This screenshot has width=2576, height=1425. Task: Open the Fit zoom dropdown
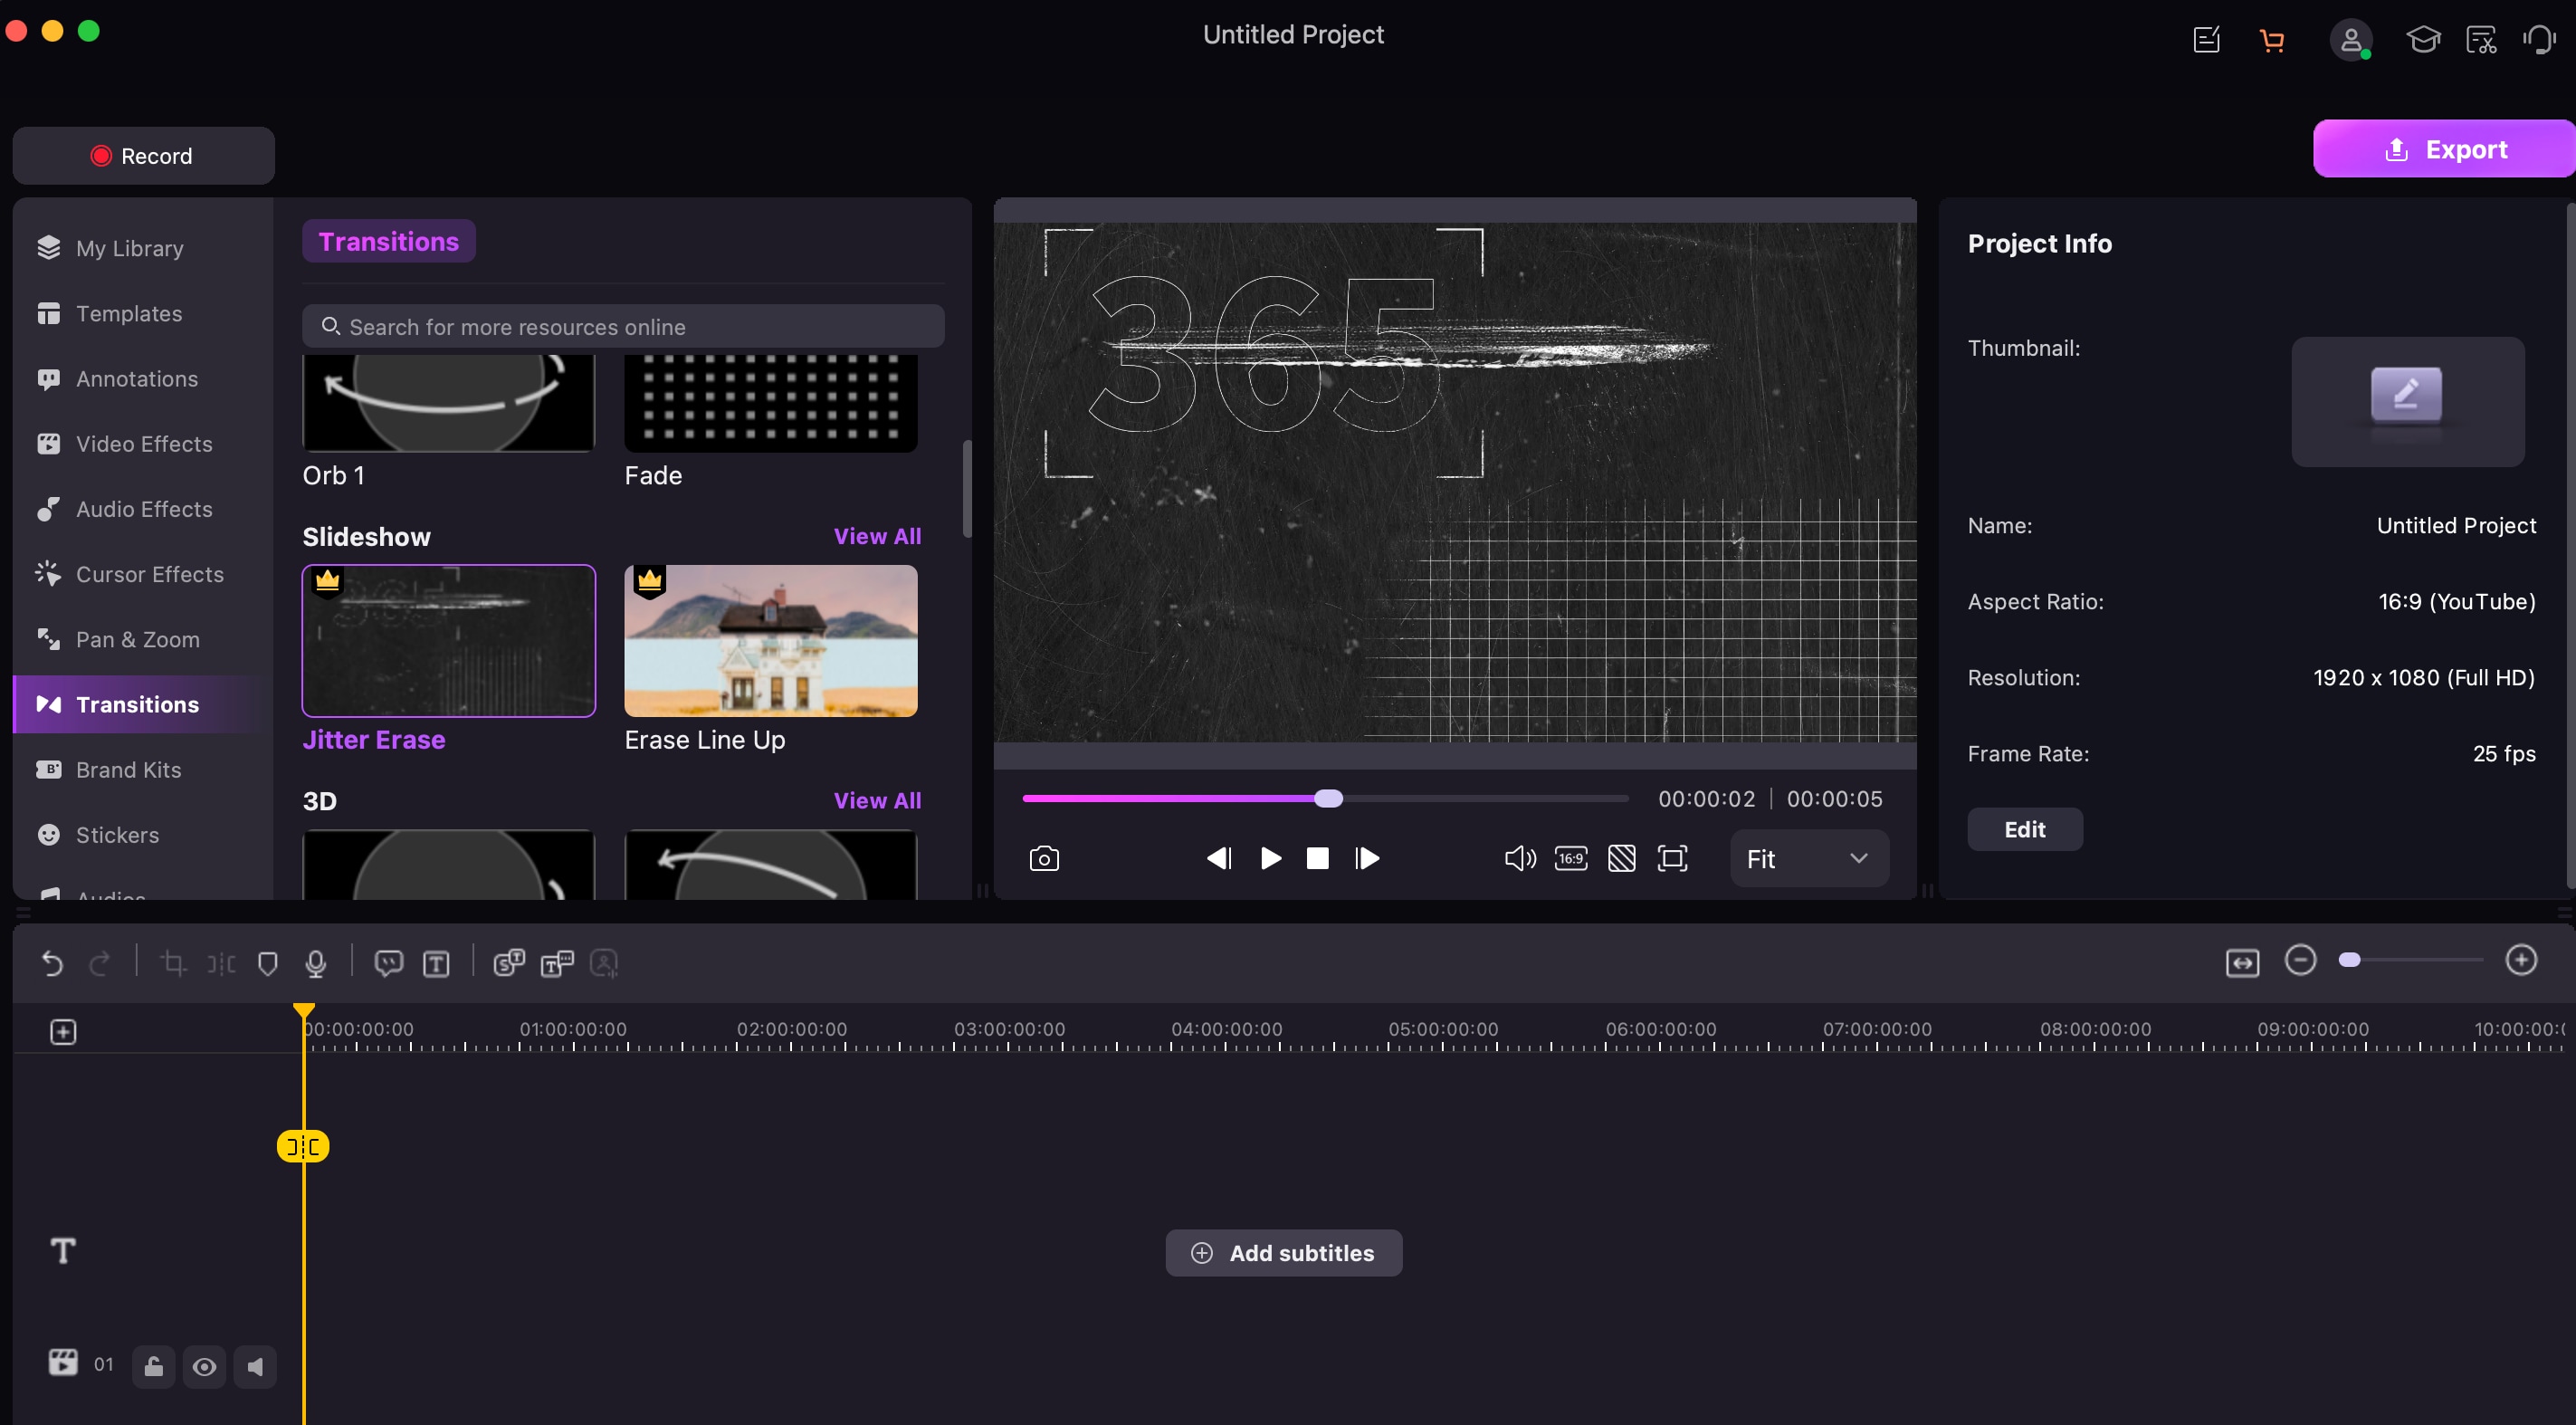click(x=1808, y=858)
